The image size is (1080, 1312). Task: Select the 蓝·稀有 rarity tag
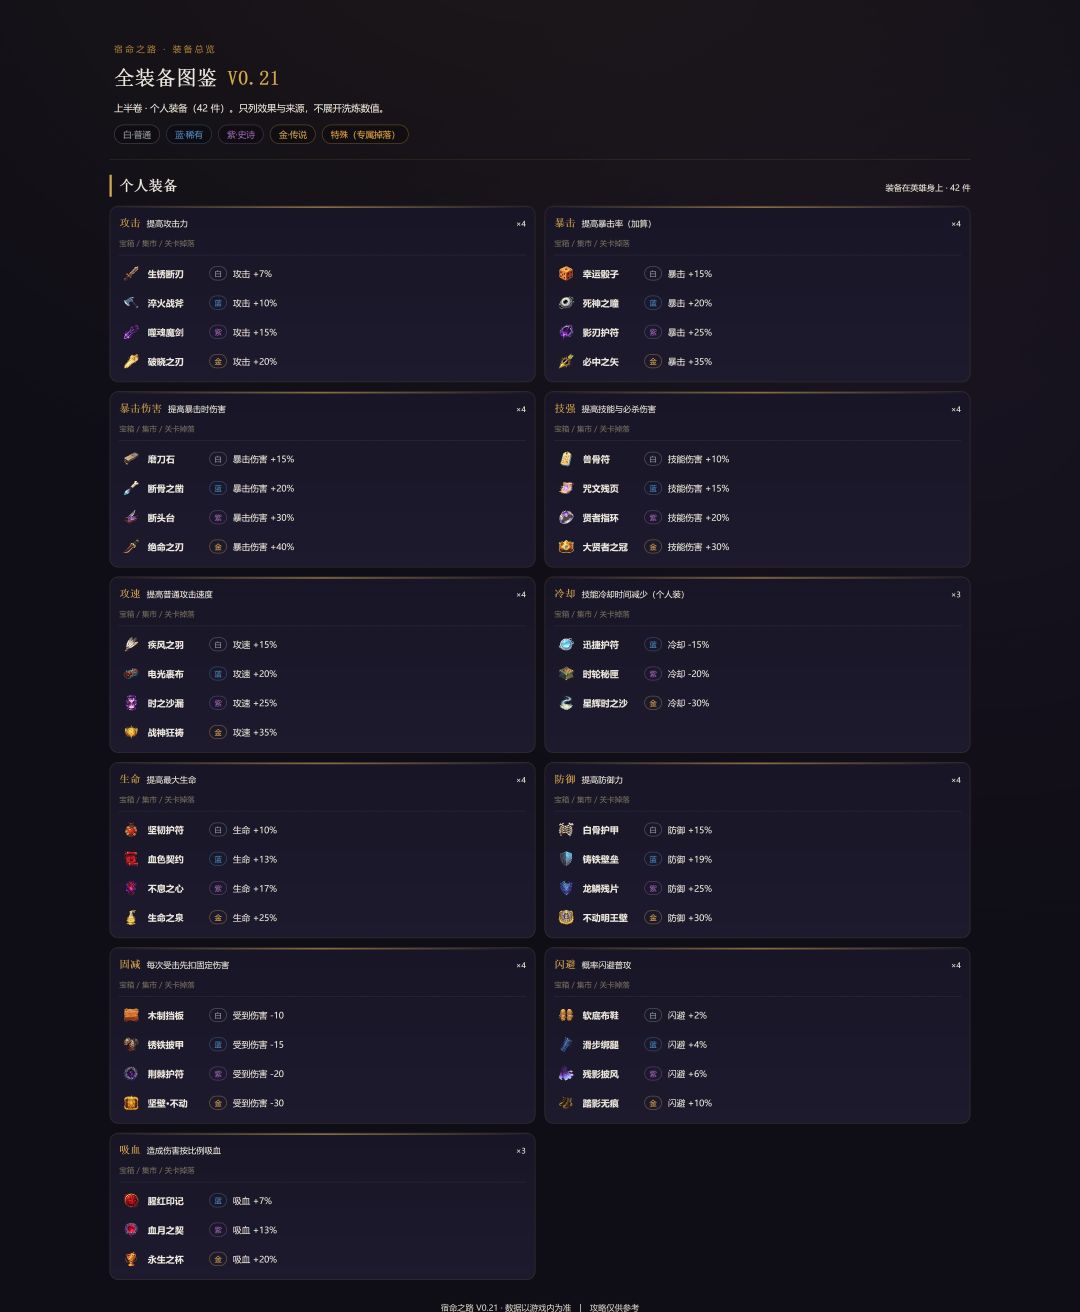coord(189,134)
